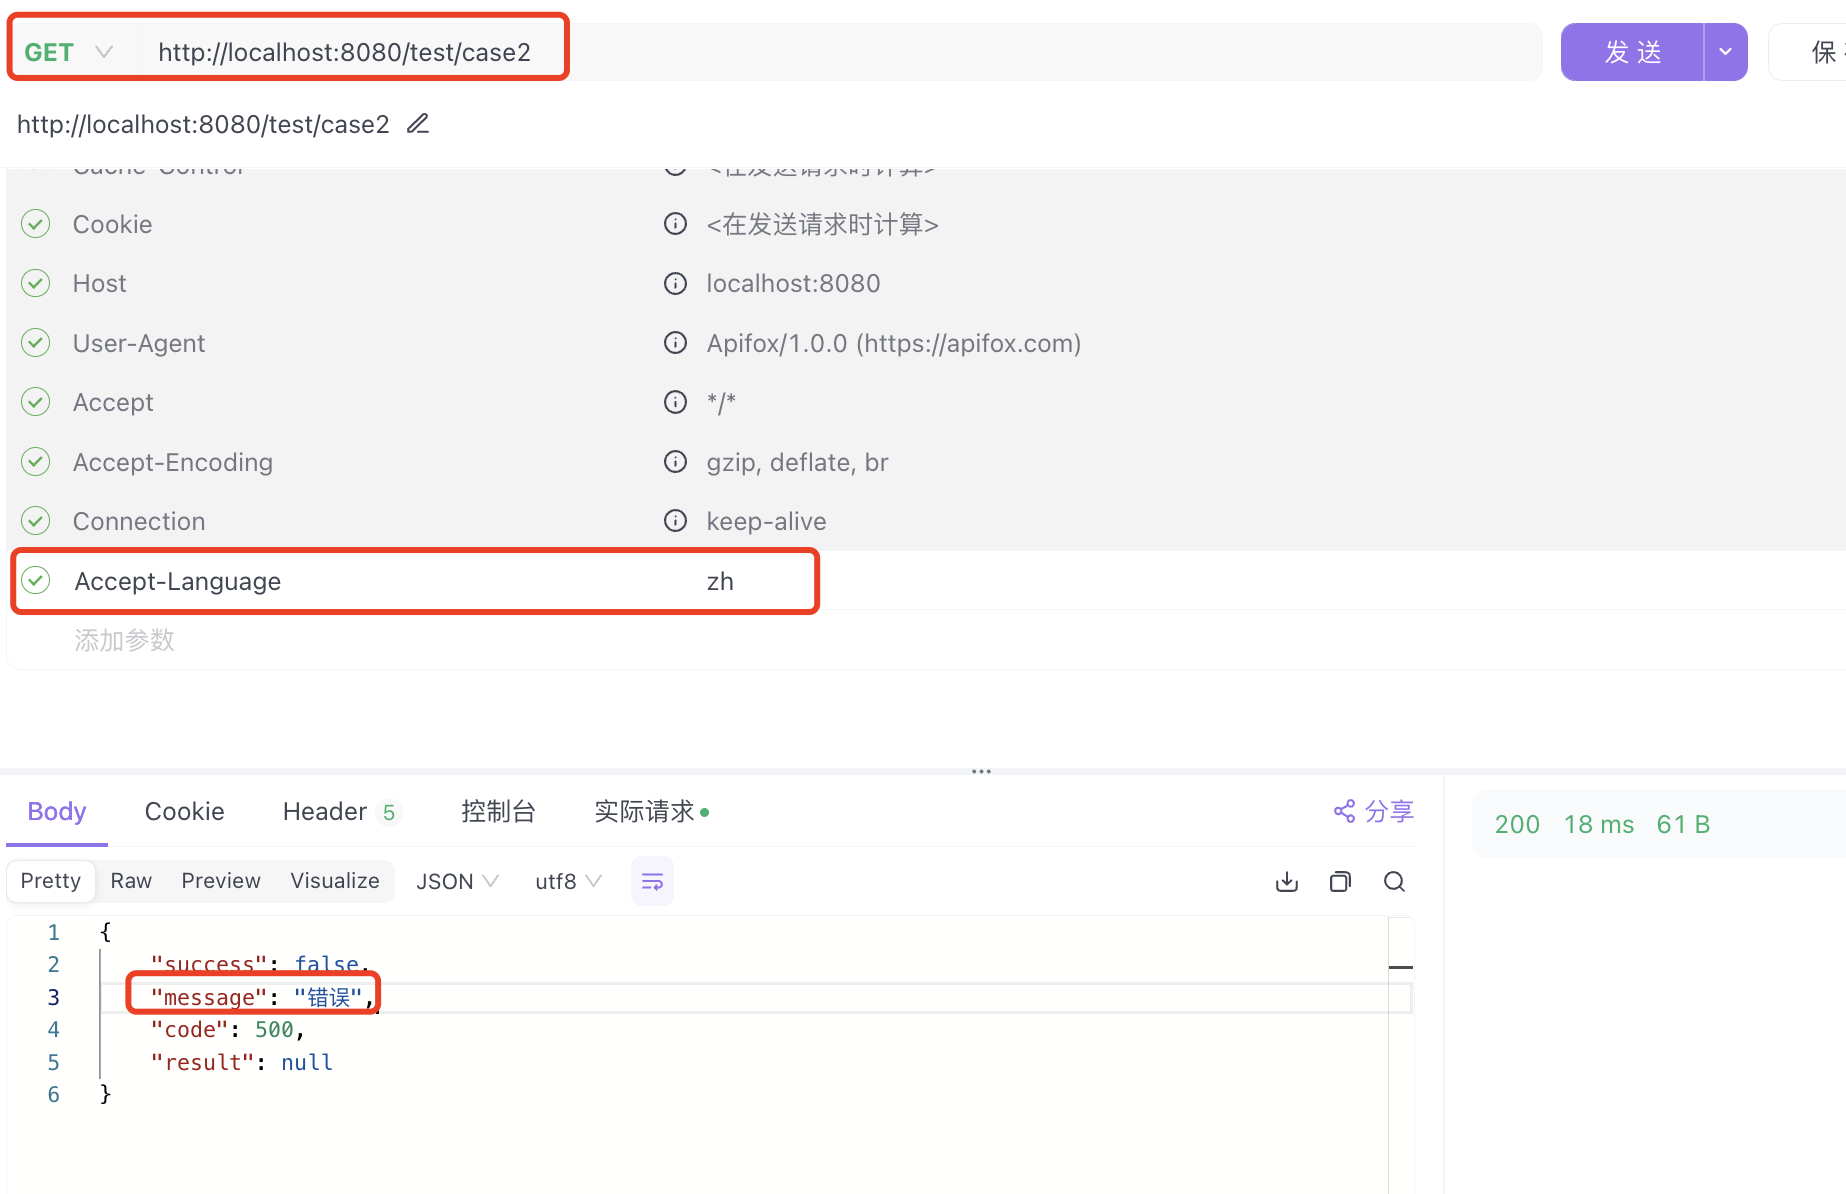Edit URL with the pencil icon

(x=417, y=123)
